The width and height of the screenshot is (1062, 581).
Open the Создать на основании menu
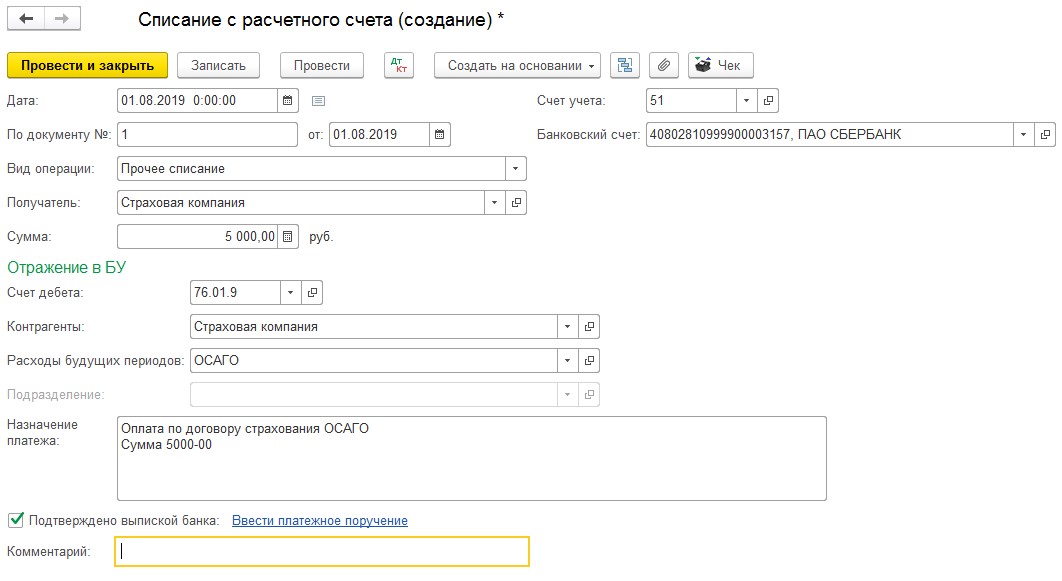tap(516, 65)
